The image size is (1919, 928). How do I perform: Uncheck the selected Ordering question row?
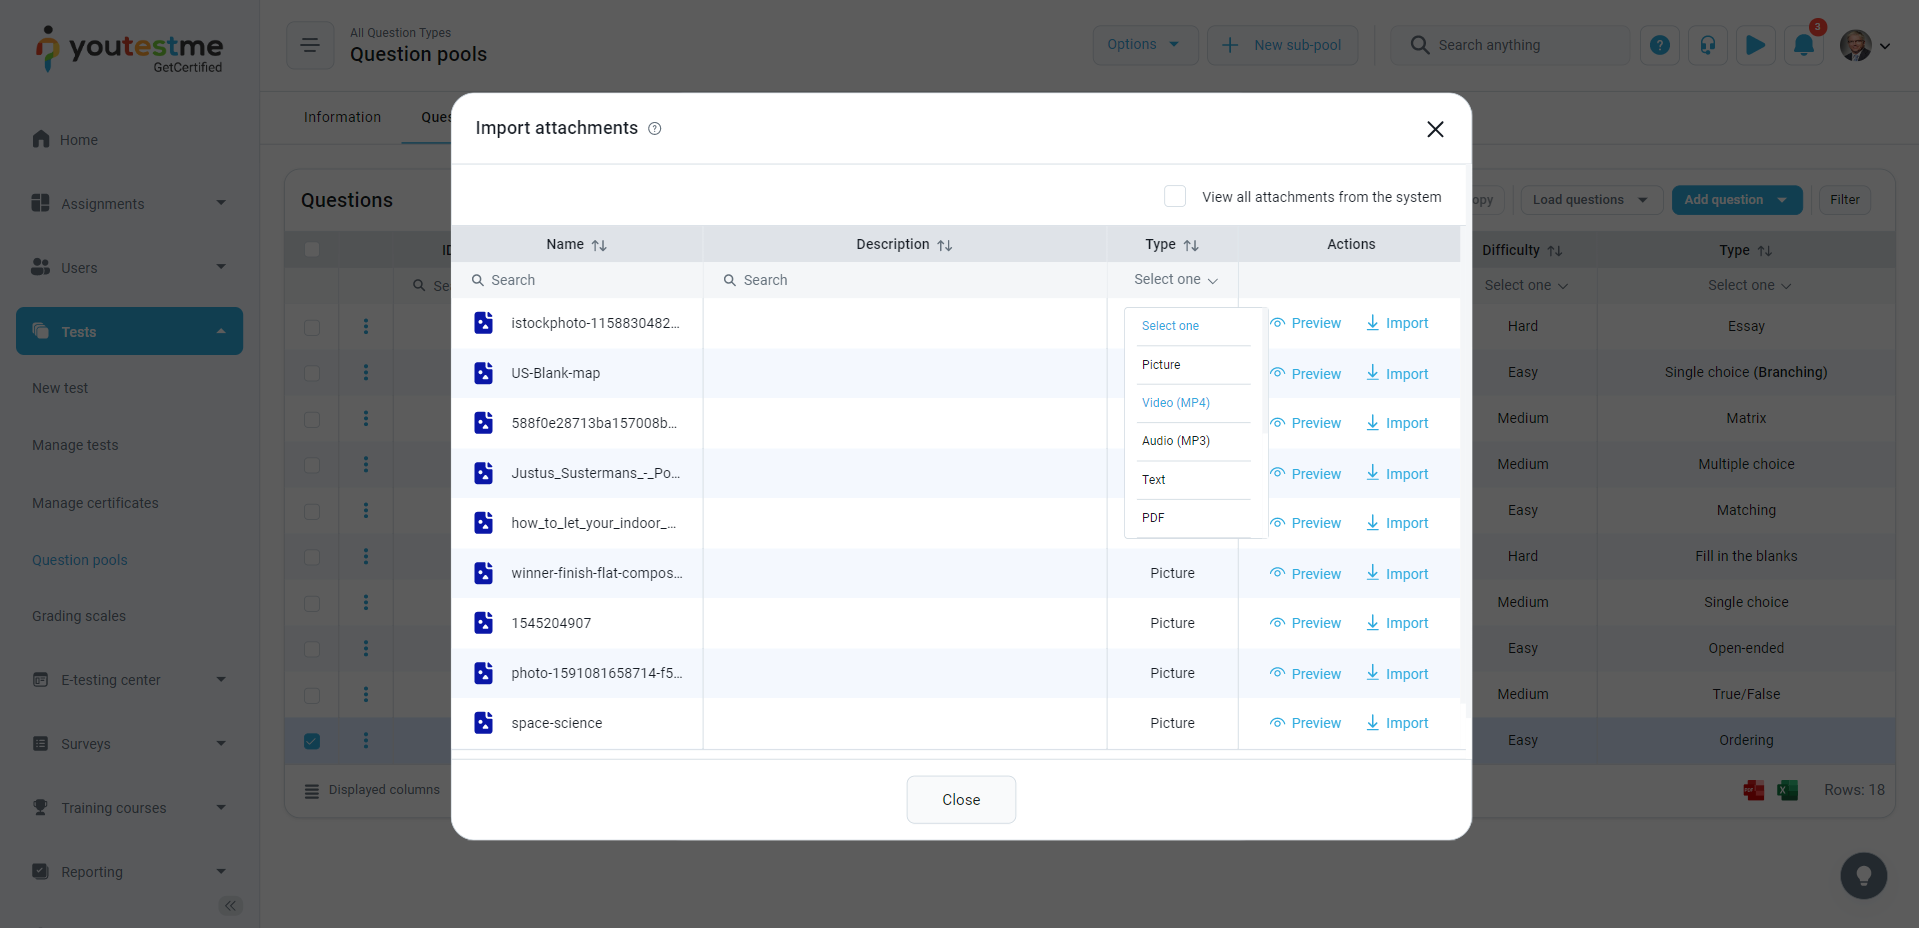pos(312,741)
